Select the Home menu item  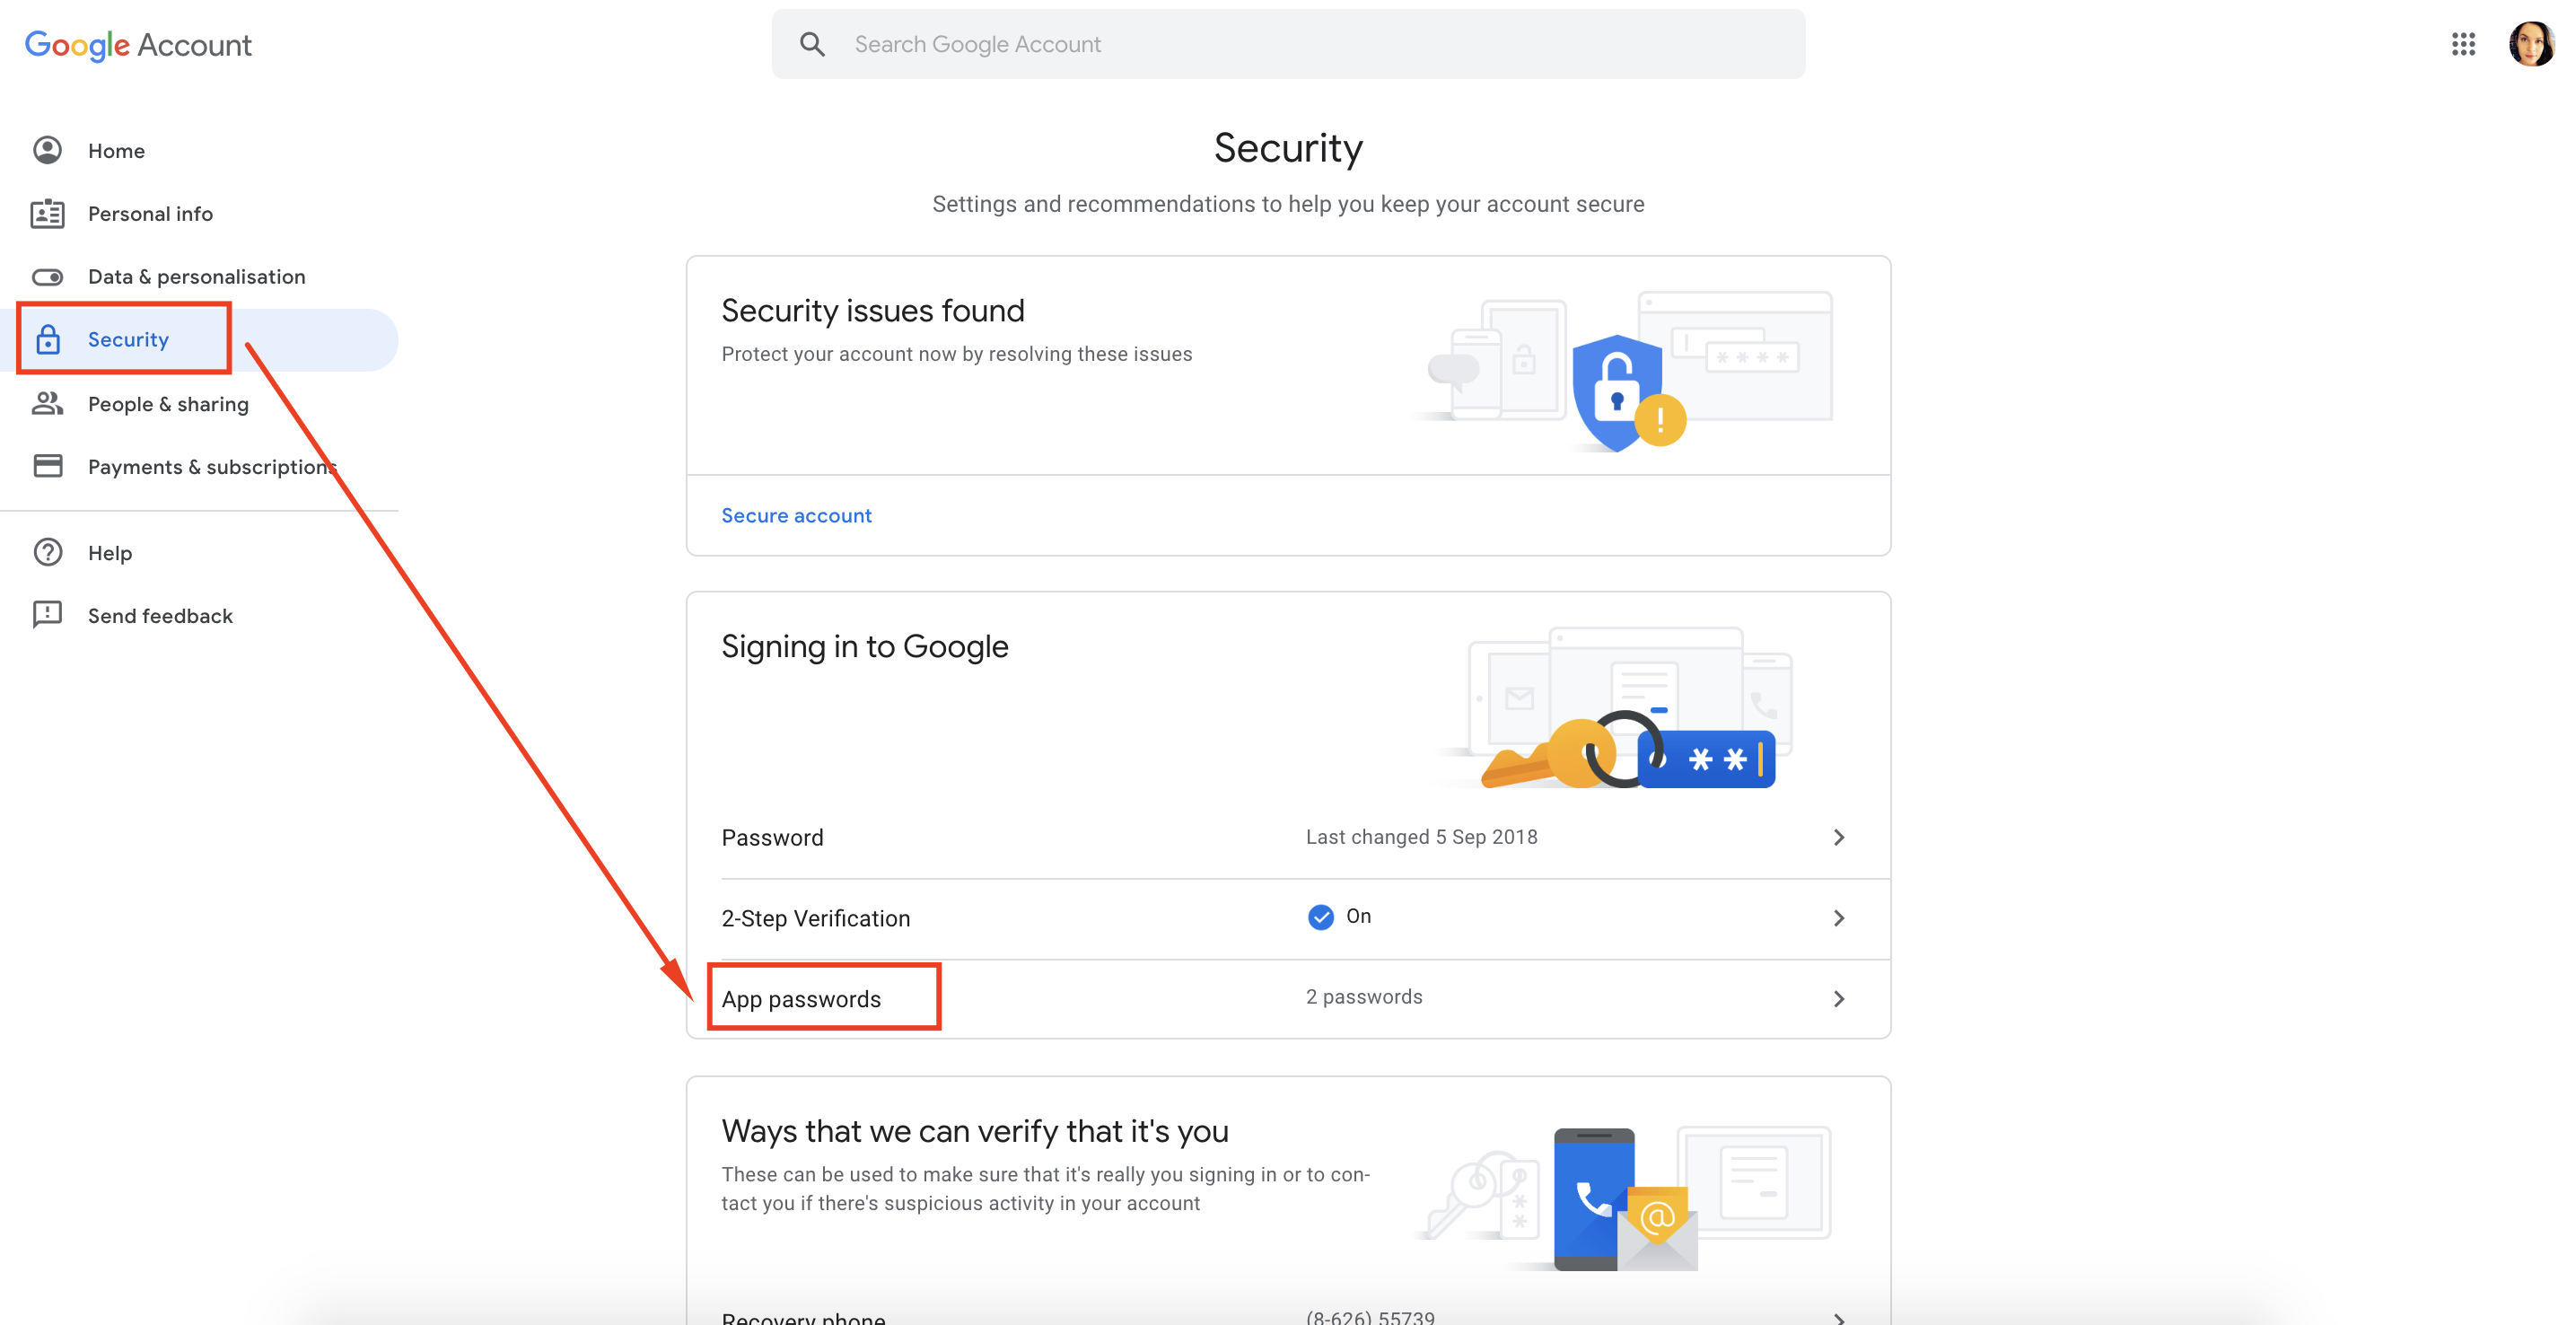coord(115,149)
